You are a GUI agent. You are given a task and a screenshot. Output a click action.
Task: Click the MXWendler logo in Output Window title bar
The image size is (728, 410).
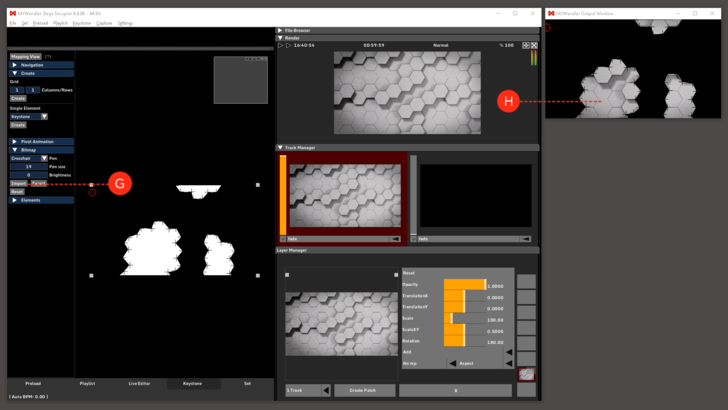tap(551, 13)
